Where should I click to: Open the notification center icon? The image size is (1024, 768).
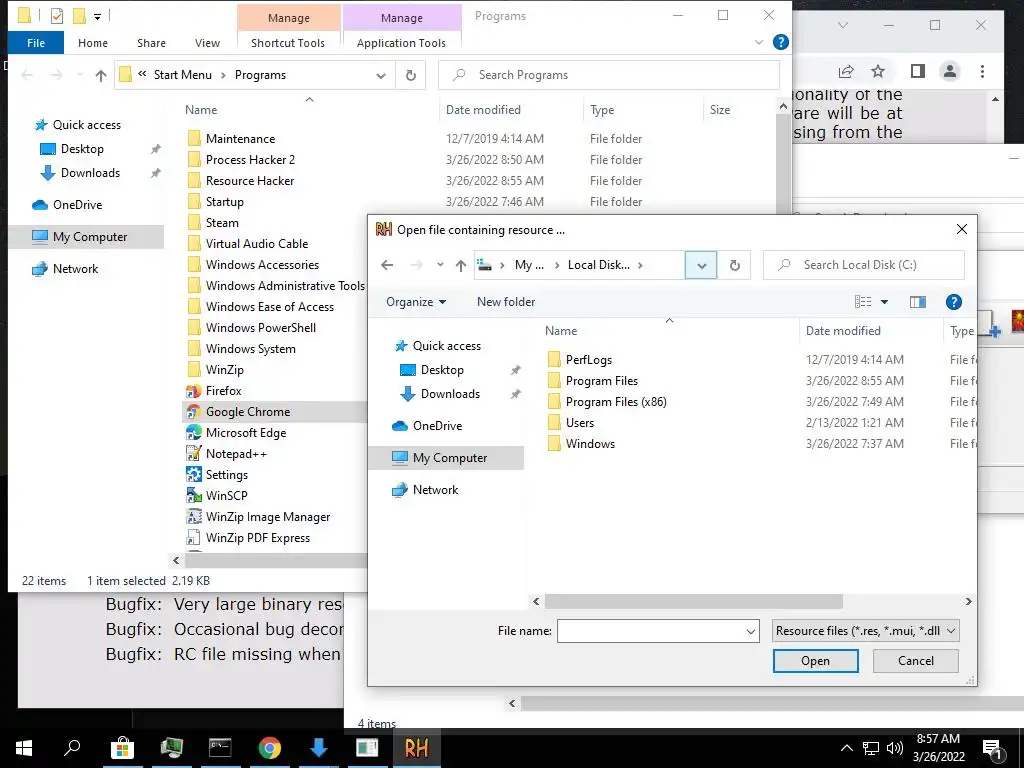992,749
